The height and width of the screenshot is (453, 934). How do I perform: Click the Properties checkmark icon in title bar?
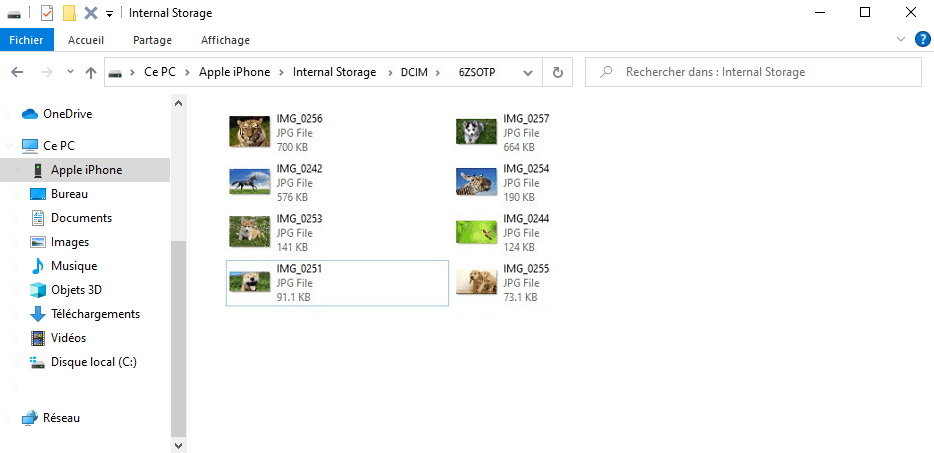tap(47, 13)
